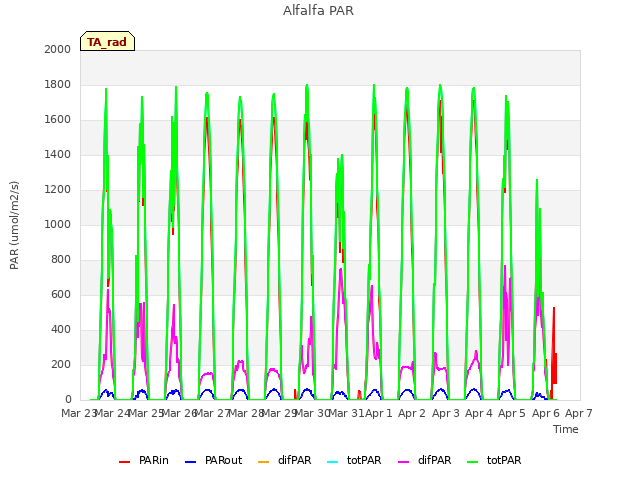Click the Mar 23 x-axis date label
This screenshot has width=640, height=480.
point(79,413)
